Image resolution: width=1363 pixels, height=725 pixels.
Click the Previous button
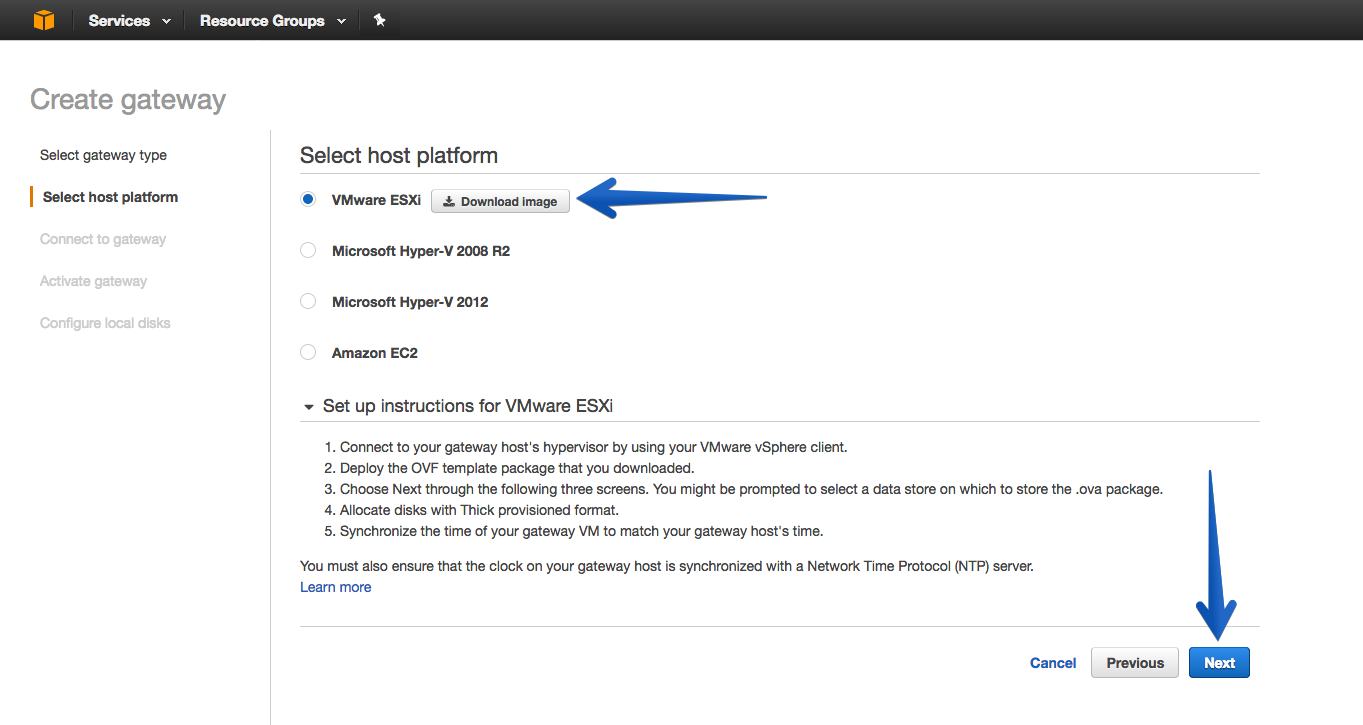point(1135,663)
